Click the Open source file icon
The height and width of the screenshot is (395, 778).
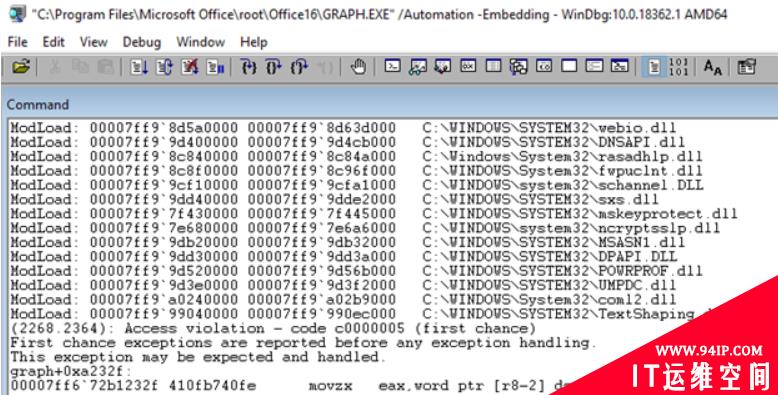[x=21, y=66]
